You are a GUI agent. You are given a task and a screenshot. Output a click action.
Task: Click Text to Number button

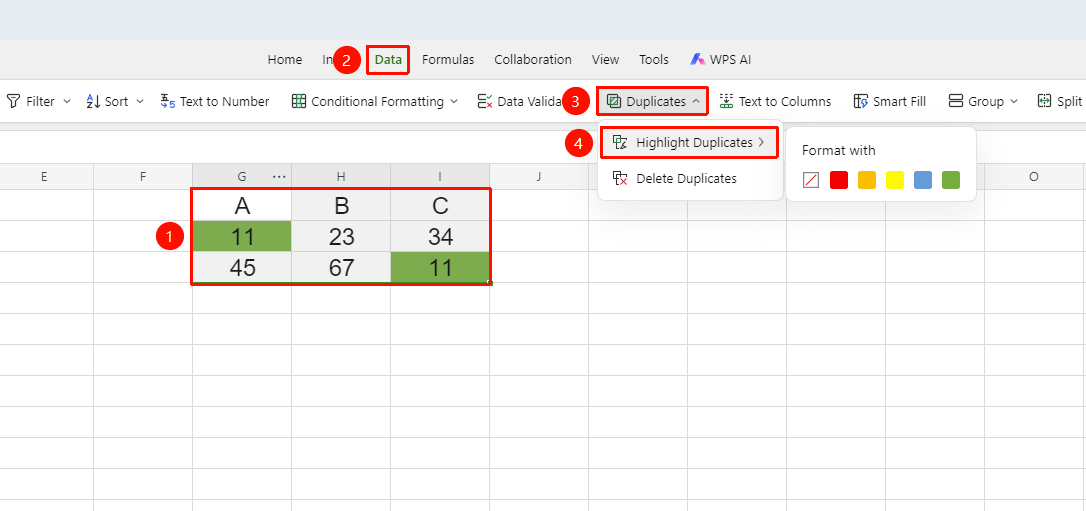215,101
